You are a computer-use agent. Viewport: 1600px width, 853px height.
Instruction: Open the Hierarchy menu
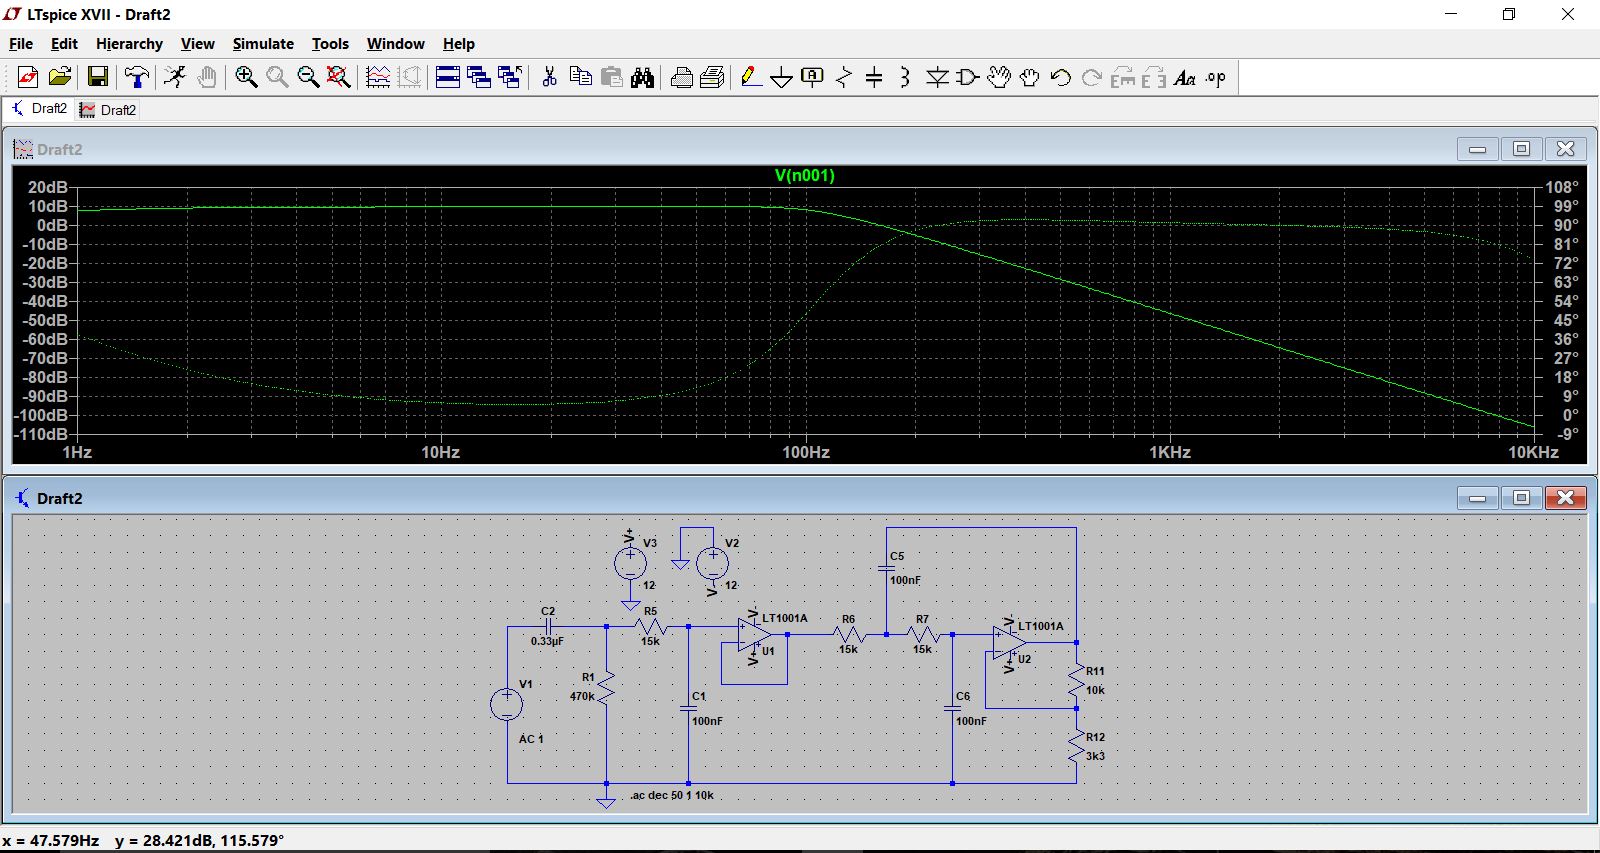129,44
